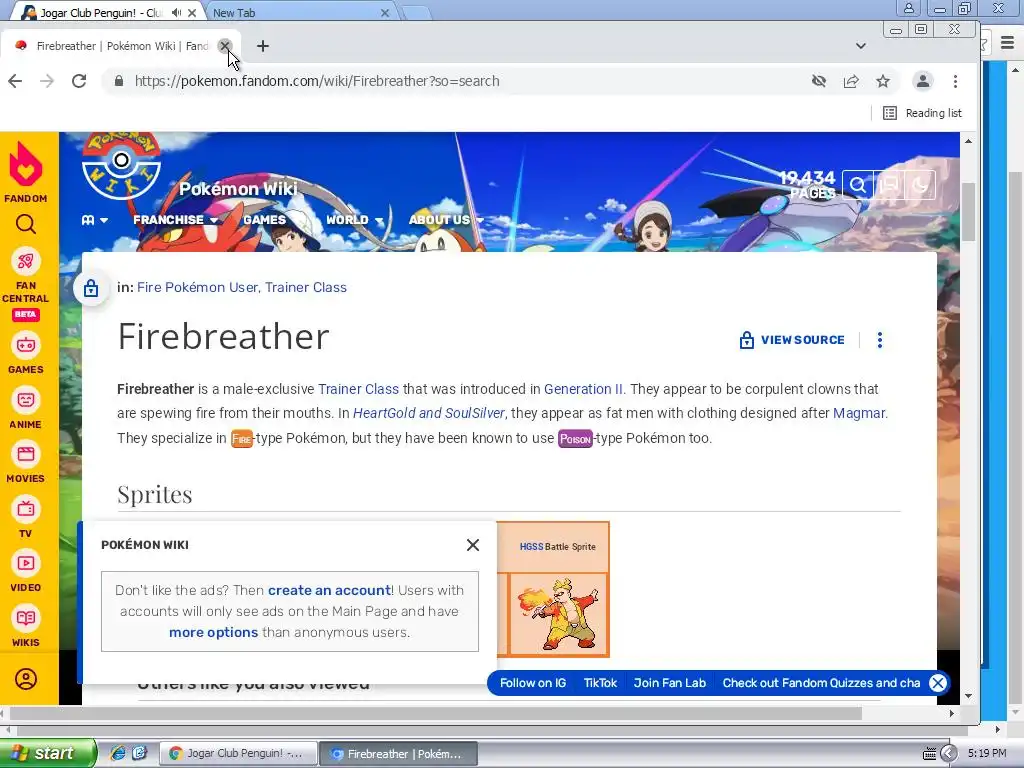This screenshot has height=768, width=1024.
Task: Add a new tab in Chrome
Action: (x=263, y=46)
